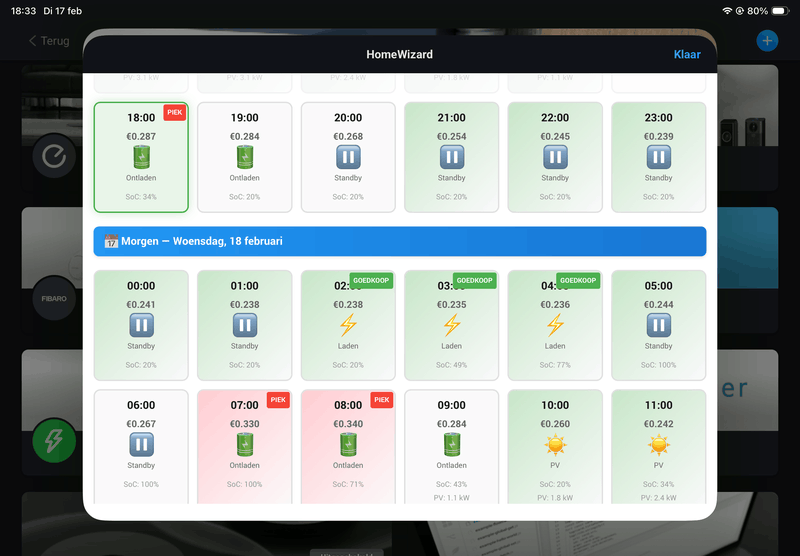Tap the GOEDKOOP badge on 02:00

coord(371,281)
